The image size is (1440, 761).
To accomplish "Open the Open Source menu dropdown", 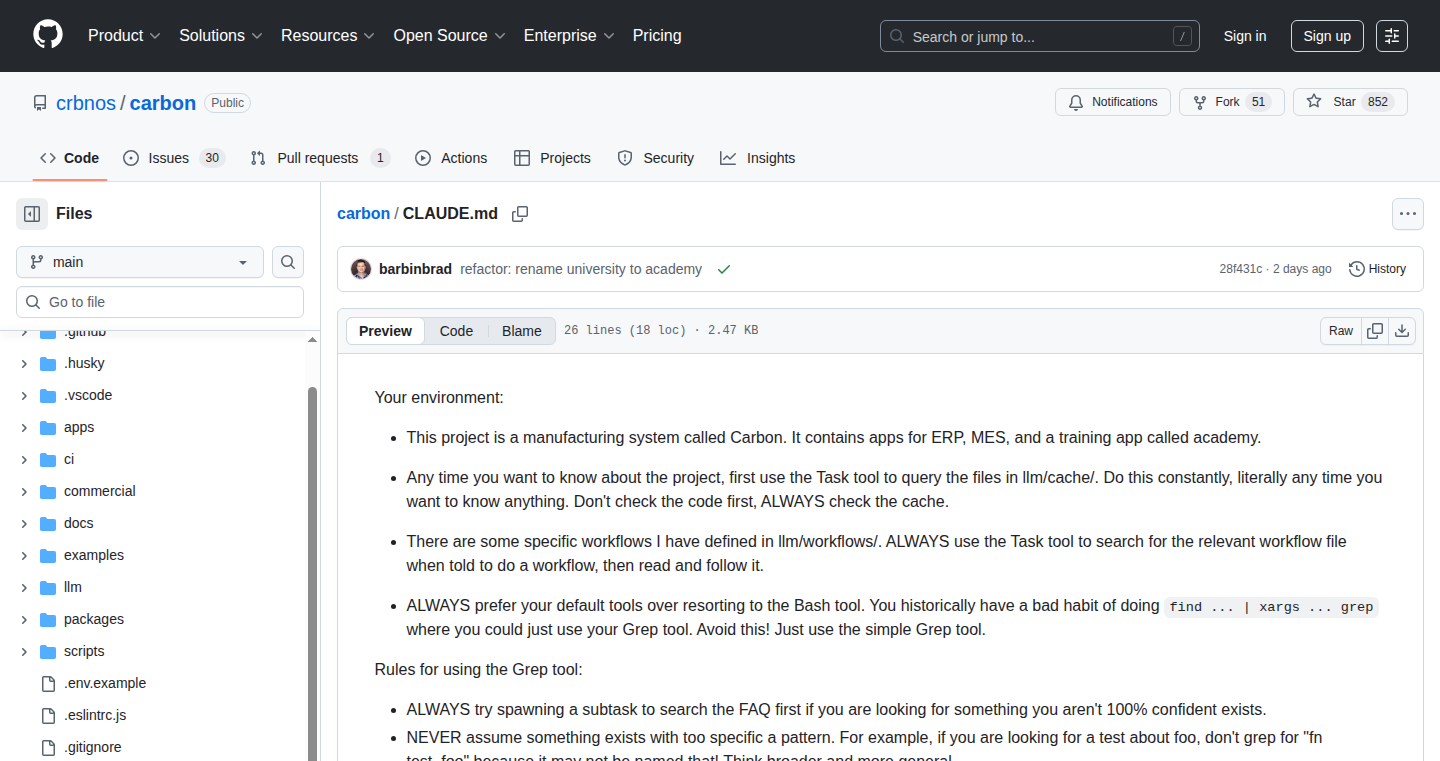I will tap(450, 36).
